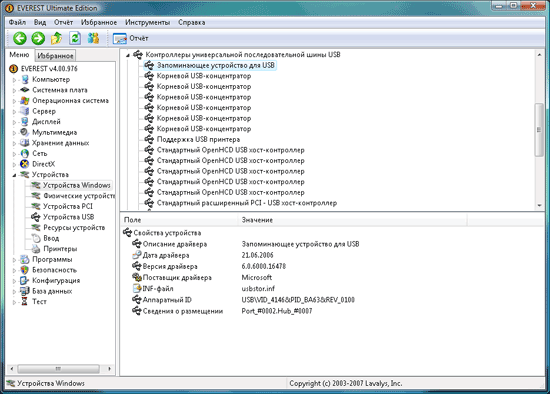Collapse the Устройства tree node
This screenshot has width=550, height=394.
click(14, 175)
